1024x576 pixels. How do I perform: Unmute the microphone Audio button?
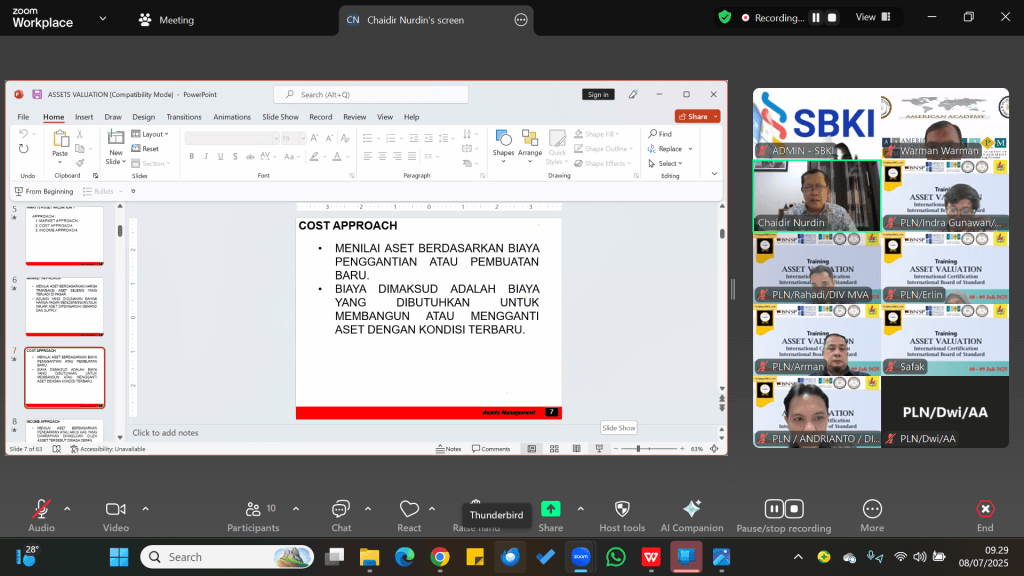pyautogui.click(x=41, y=516)
